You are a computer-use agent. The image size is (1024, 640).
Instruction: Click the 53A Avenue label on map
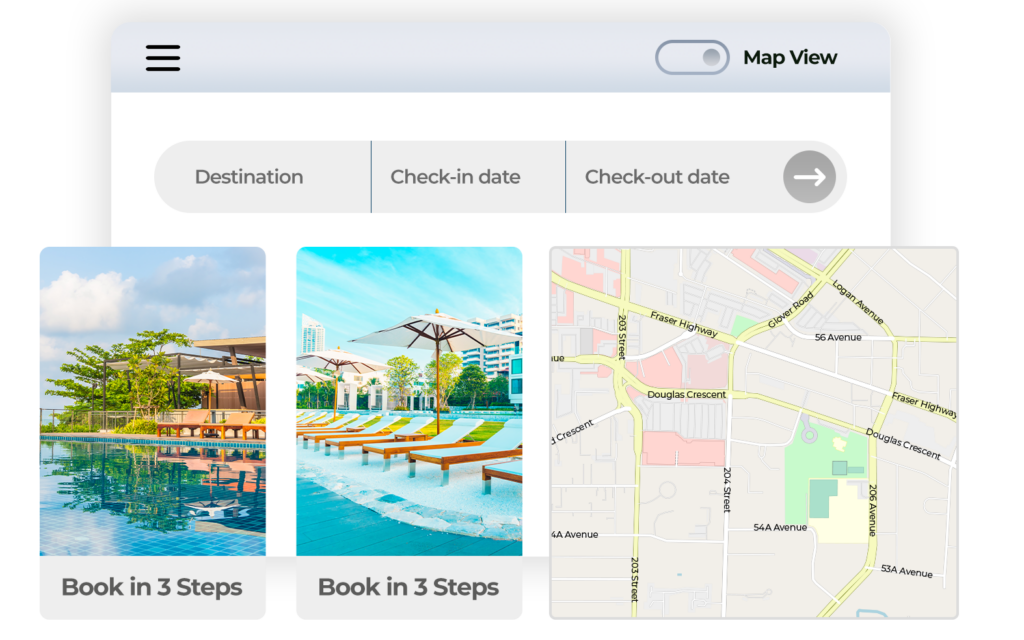click(906, 571)
